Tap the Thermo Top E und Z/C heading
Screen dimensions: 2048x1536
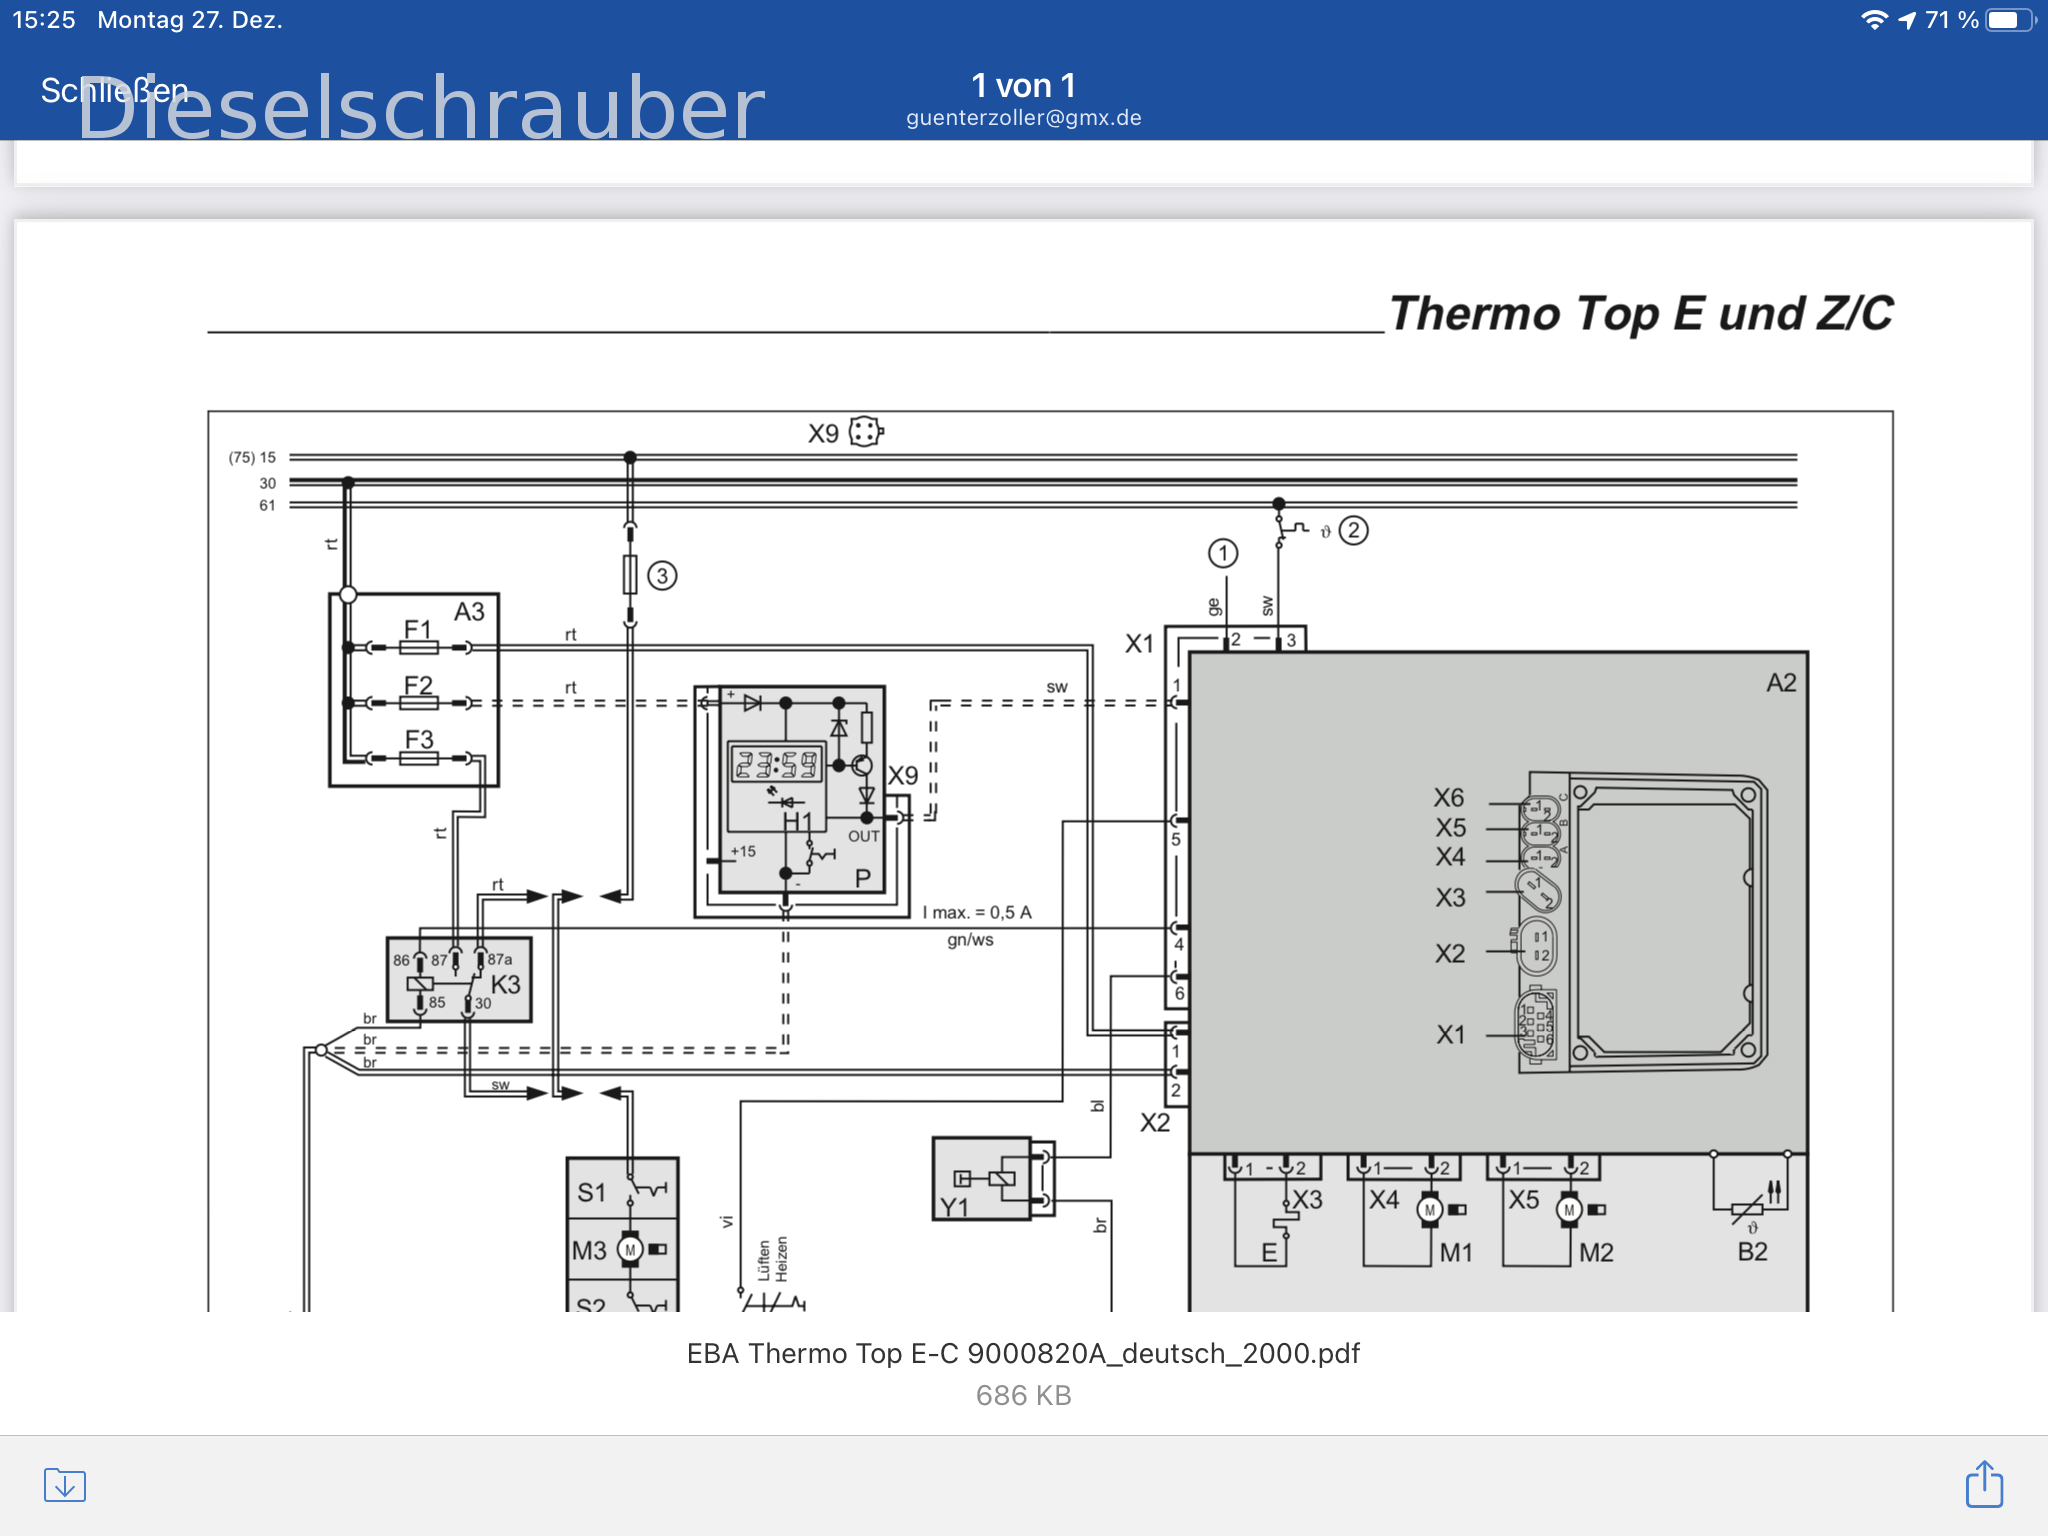pyautogui.click(x=1640, y=313)
